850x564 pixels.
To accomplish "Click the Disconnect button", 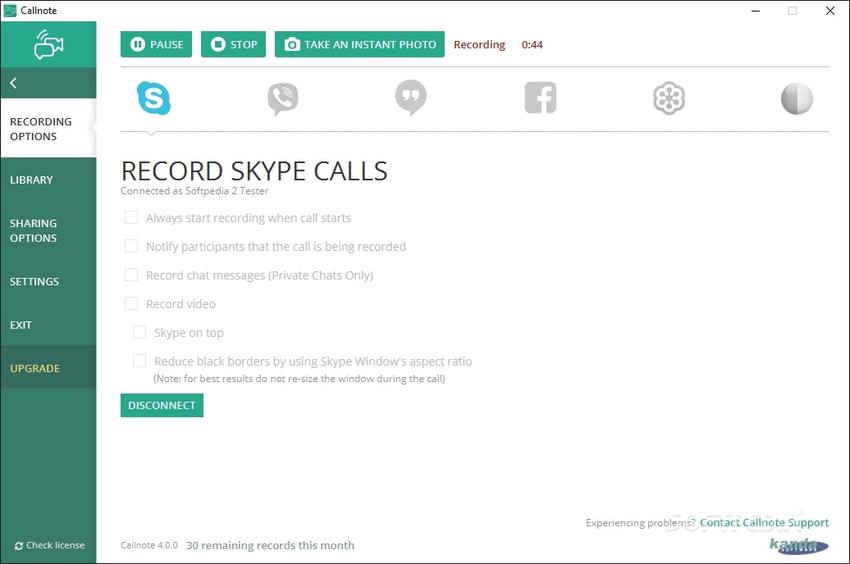I will [x=162, y=405].
